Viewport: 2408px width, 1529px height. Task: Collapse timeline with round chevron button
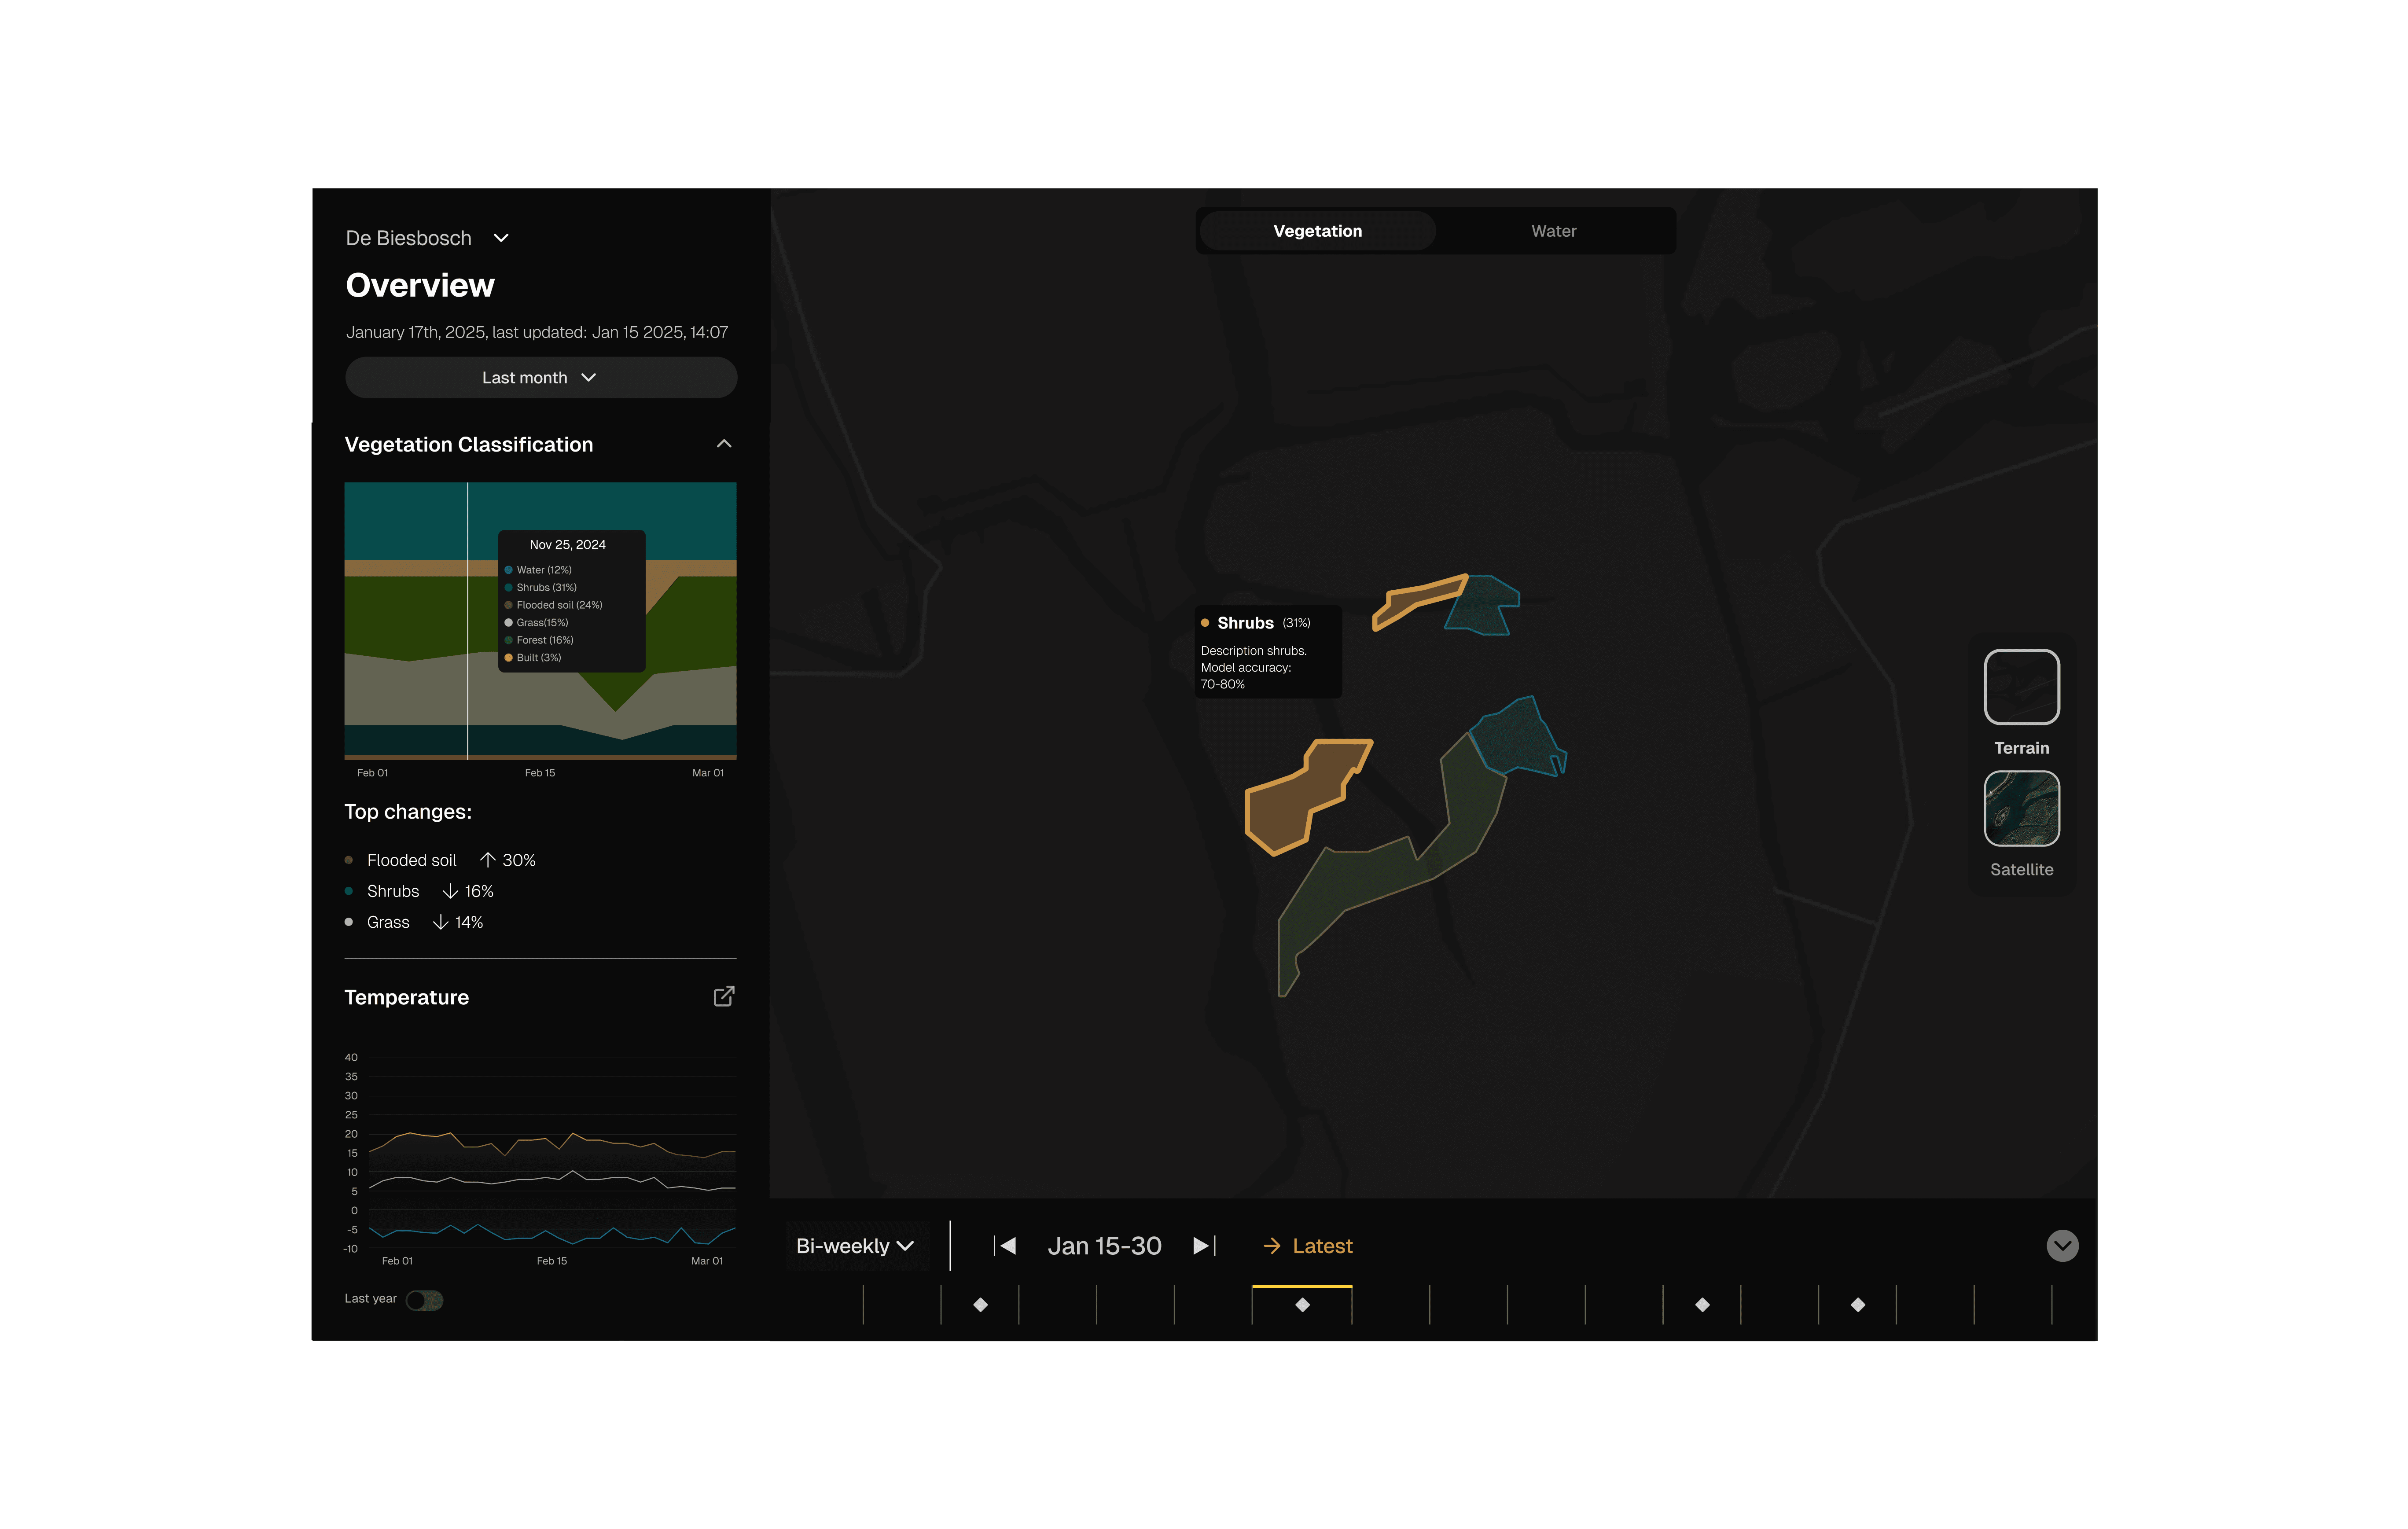(x=2061, y=1246)
